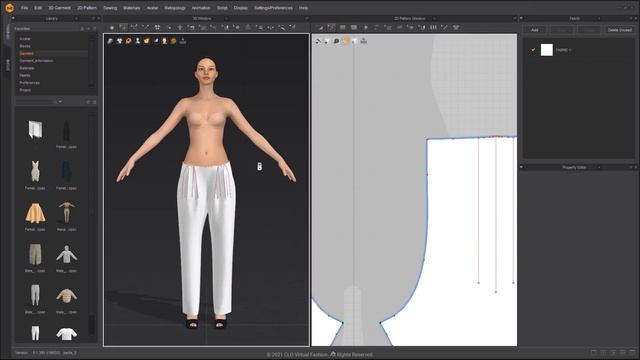
Task: Select the beige jacket garment thumbnail
Action: pos(67,296)
